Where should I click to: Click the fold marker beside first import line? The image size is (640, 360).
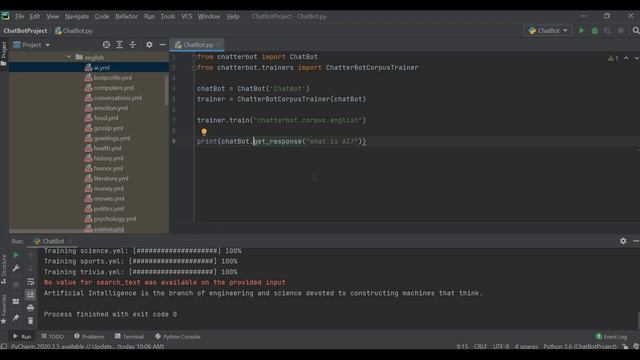click(x=194, y=57)
